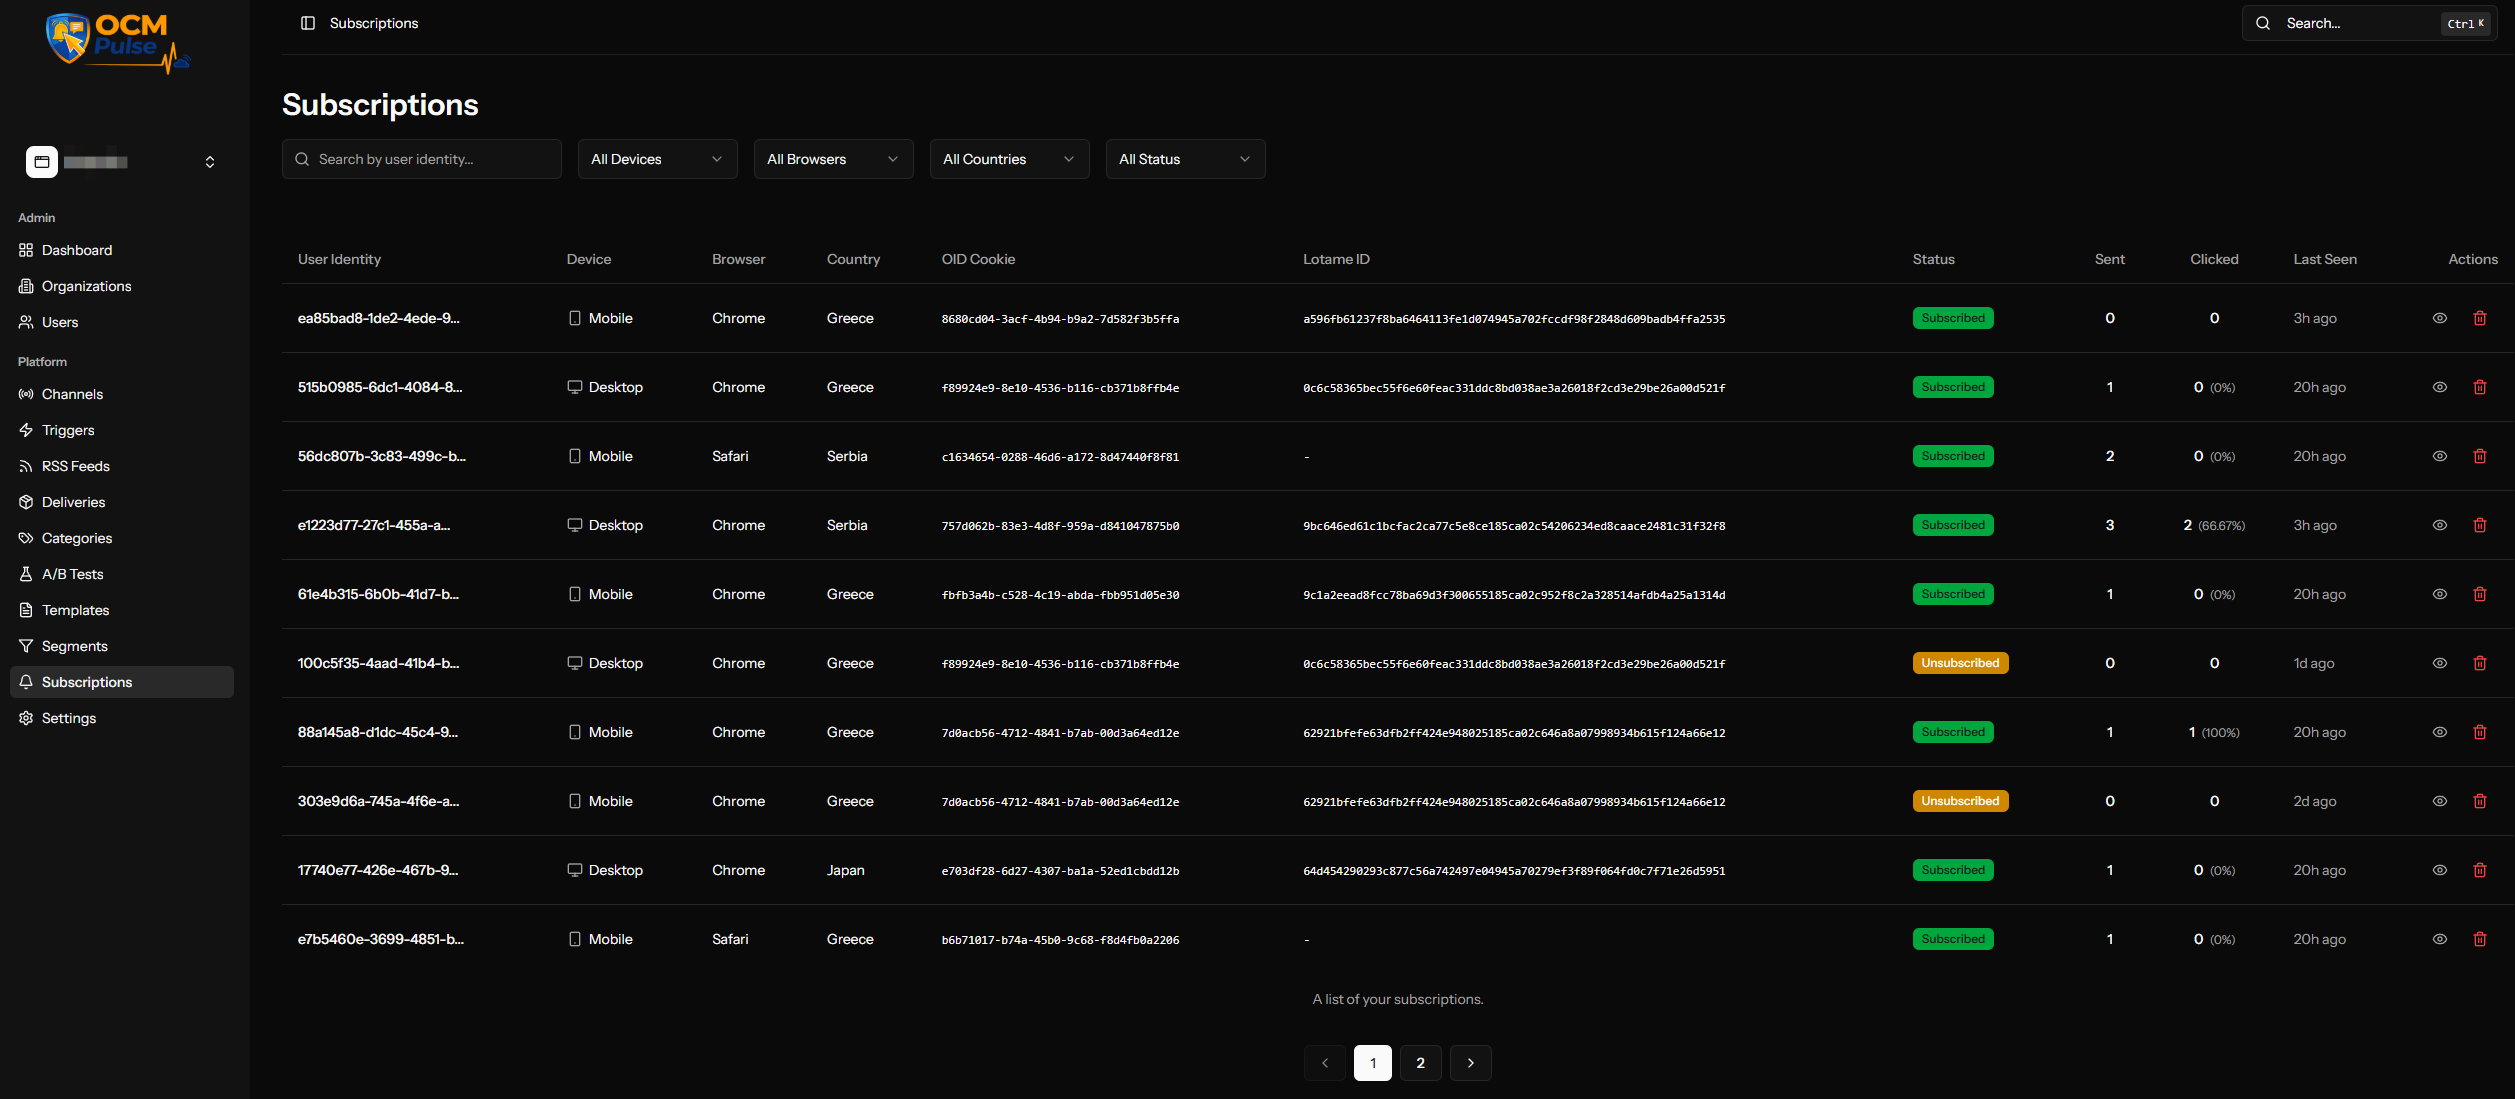
Task: Open the Dashboard from the sidebar
Action: pos(77,250)
